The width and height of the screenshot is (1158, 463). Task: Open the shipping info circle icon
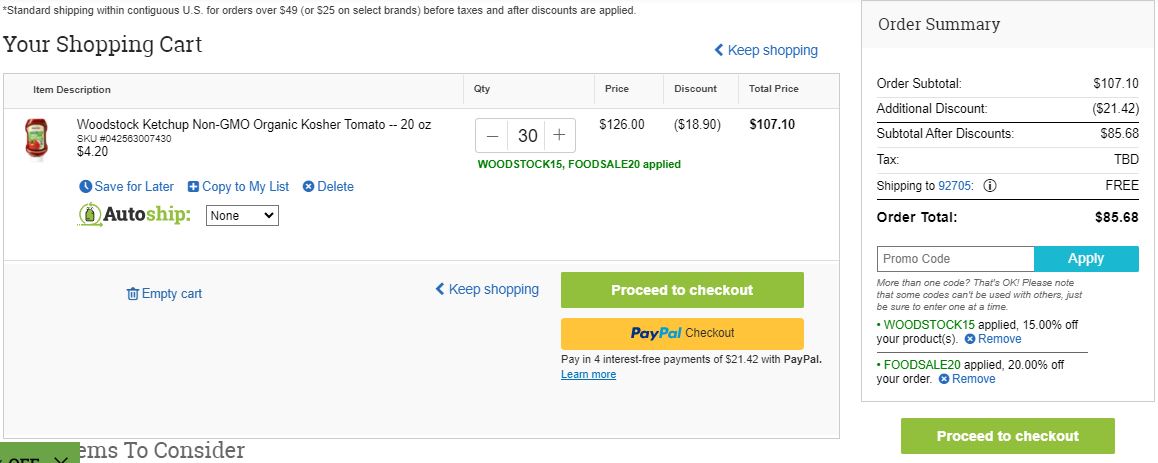(990, 186)
